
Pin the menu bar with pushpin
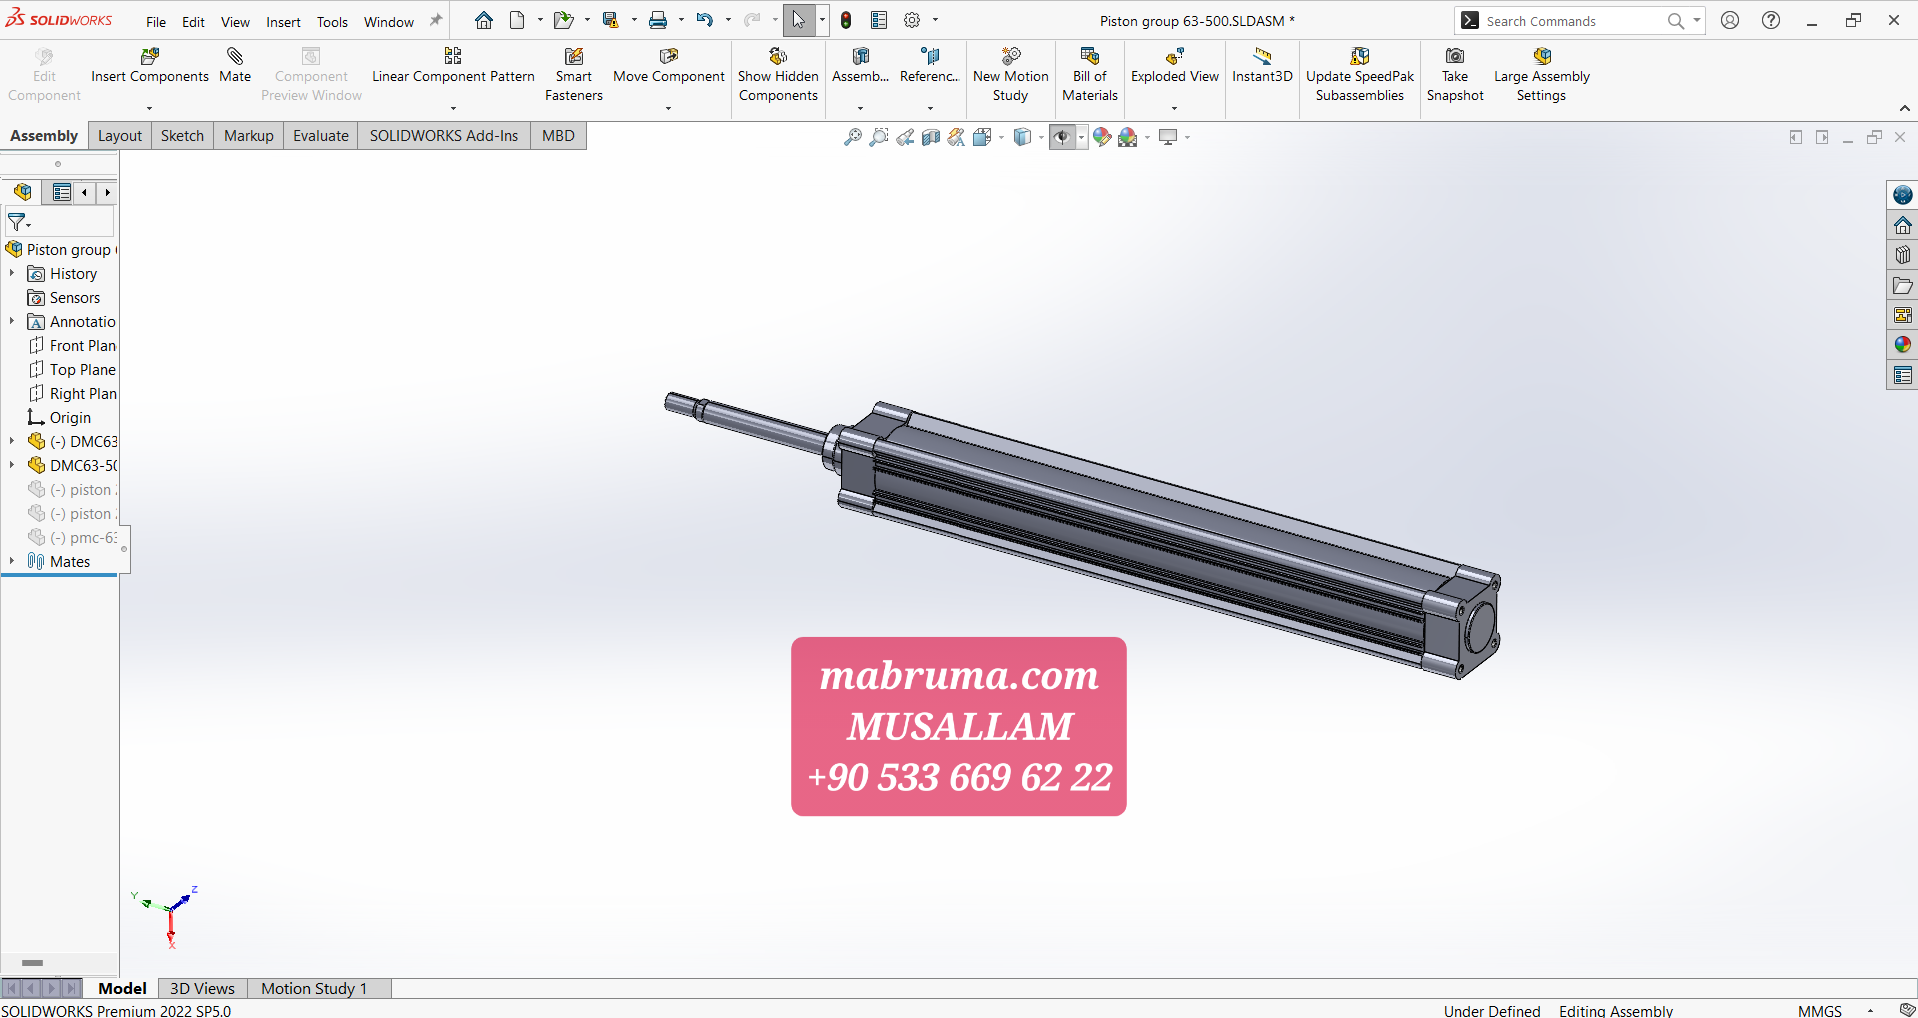[436, 21]
